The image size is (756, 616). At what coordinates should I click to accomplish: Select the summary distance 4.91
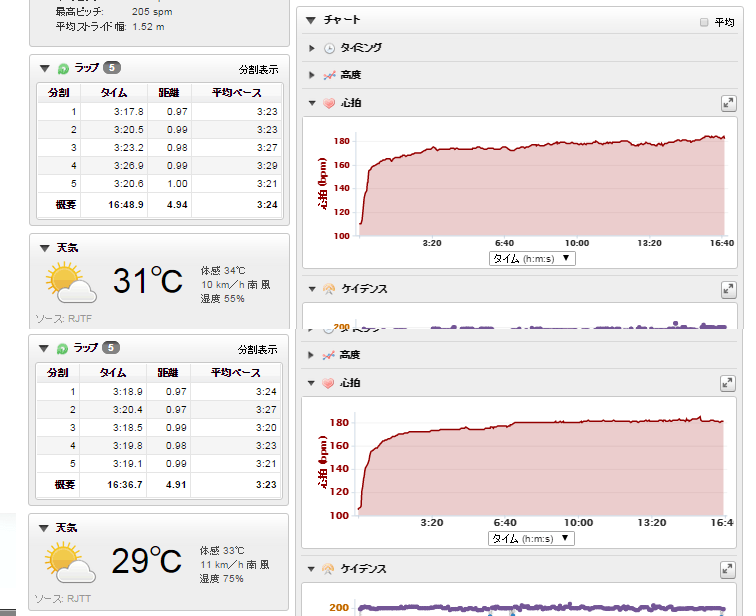176,485
